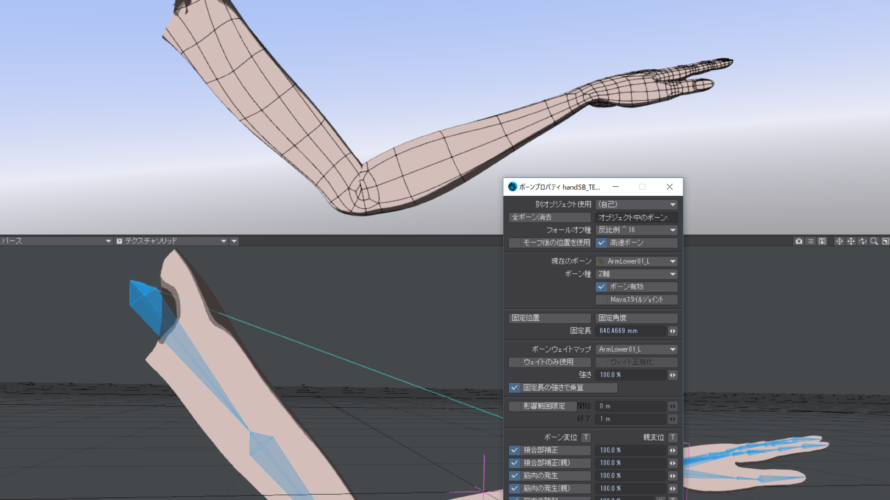
Task: Minimize the ボーンプロパティ dialog
Action: pos(615,187)
